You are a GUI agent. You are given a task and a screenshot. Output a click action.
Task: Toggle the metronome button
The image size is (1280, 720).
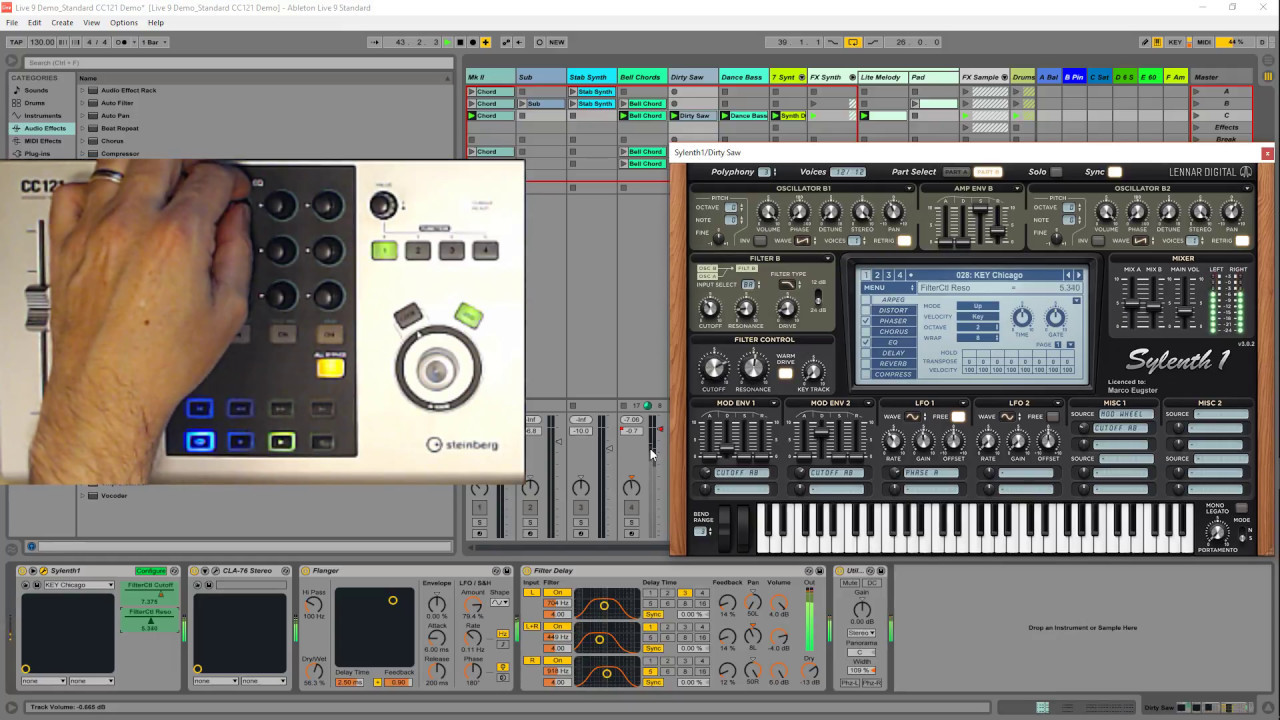pyautogui.click(x=123, y=42)
